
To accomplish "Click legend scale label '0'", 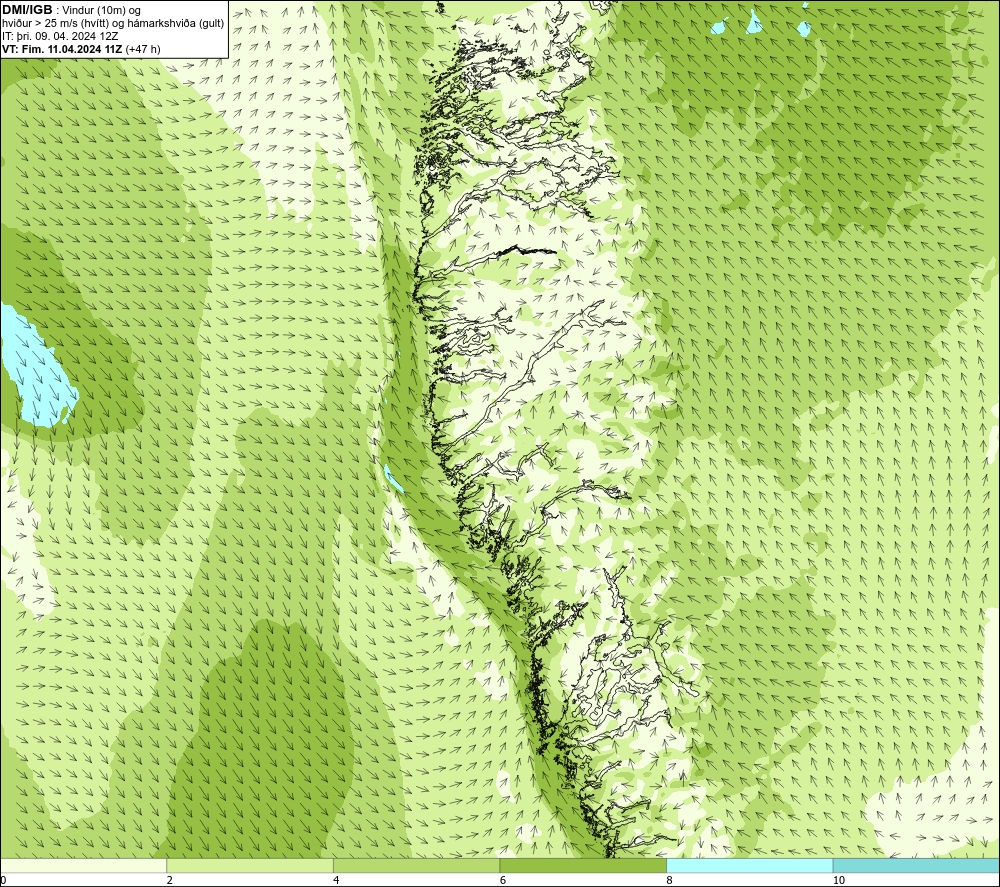I will pyautogui.click(x=3, y=880).
